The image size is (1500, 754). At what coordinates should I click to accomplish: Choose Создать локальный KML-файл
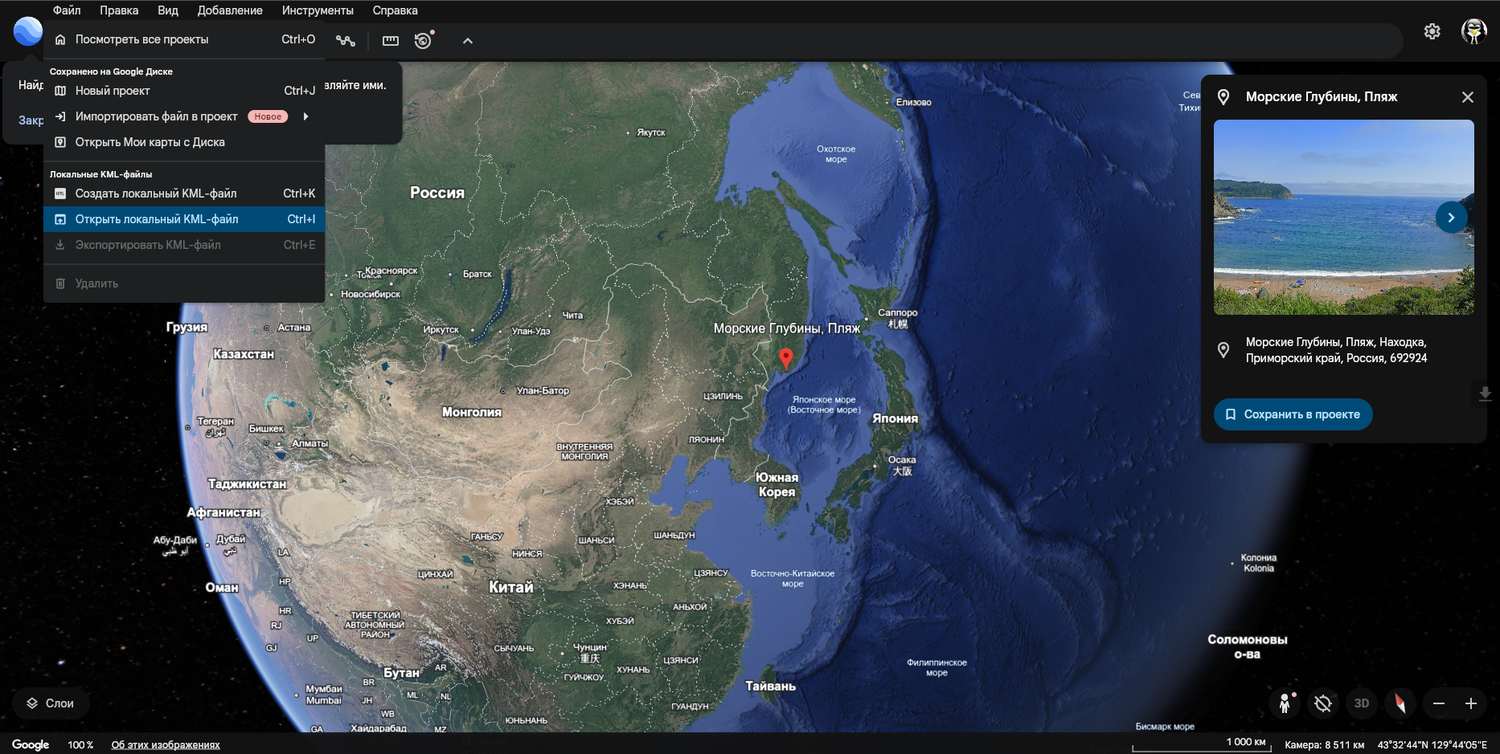[184, 194]
